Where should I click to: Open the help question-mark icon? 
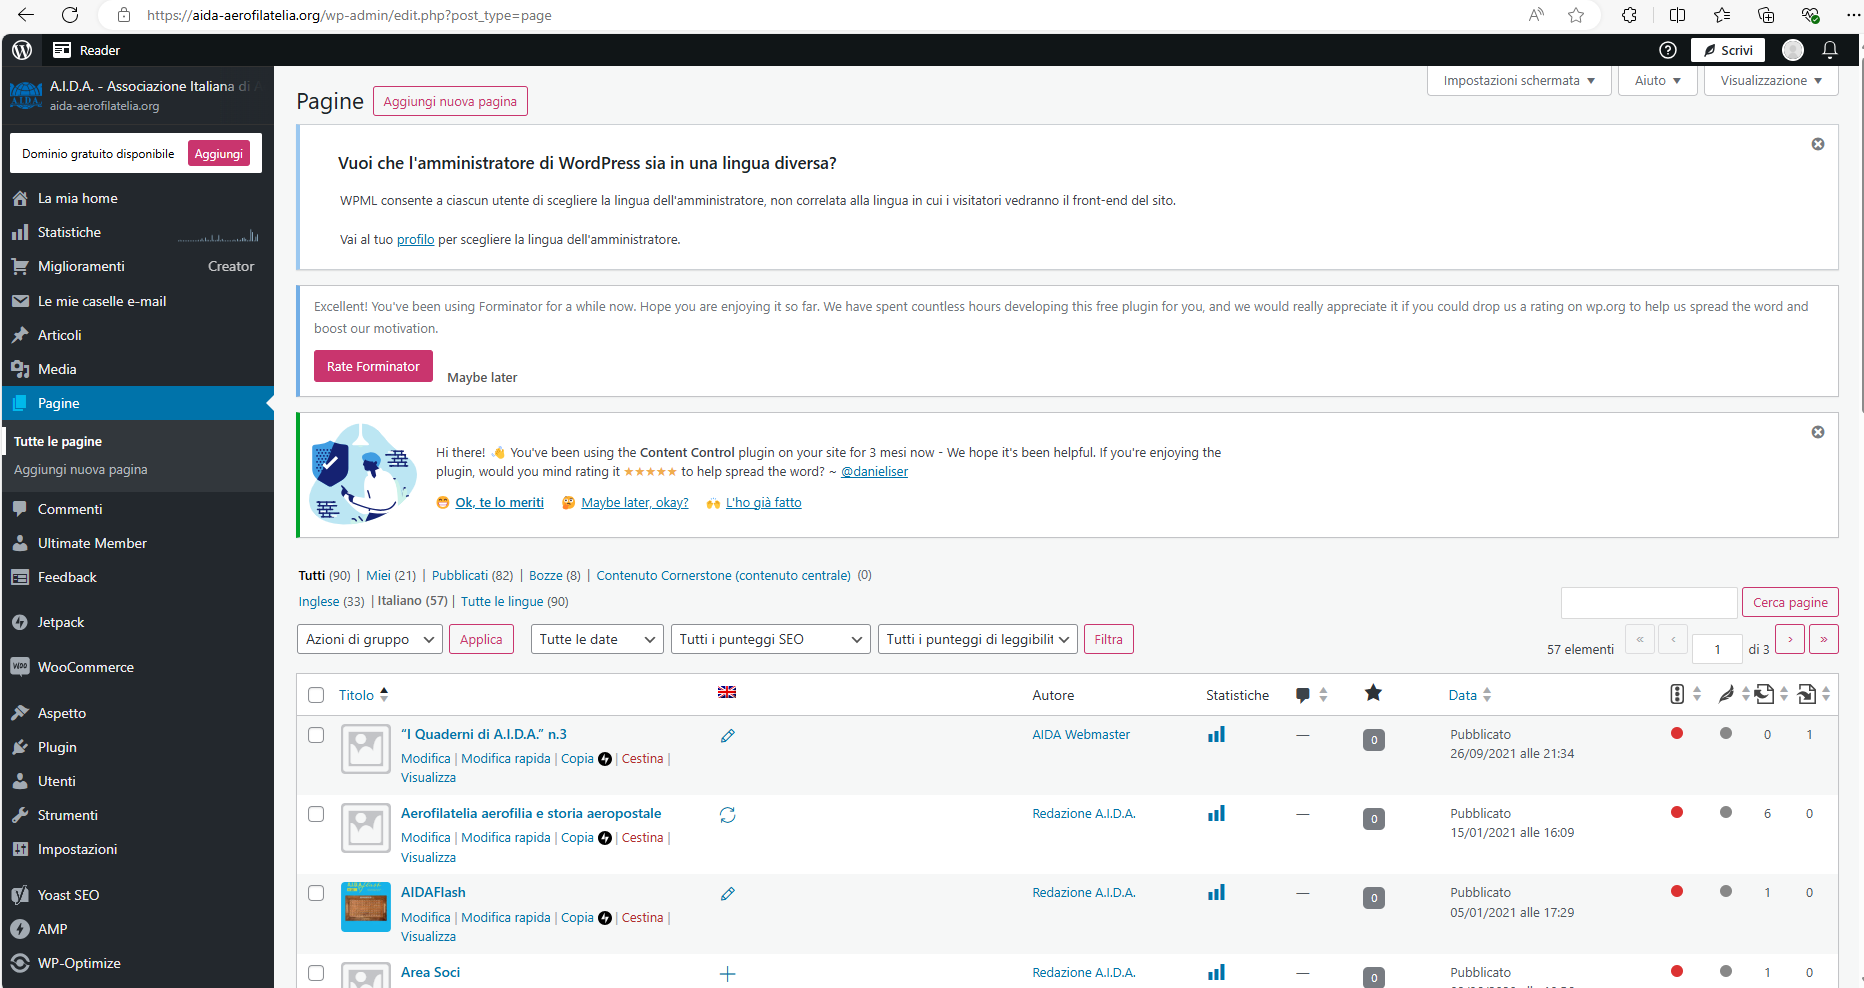(1668, 50)
